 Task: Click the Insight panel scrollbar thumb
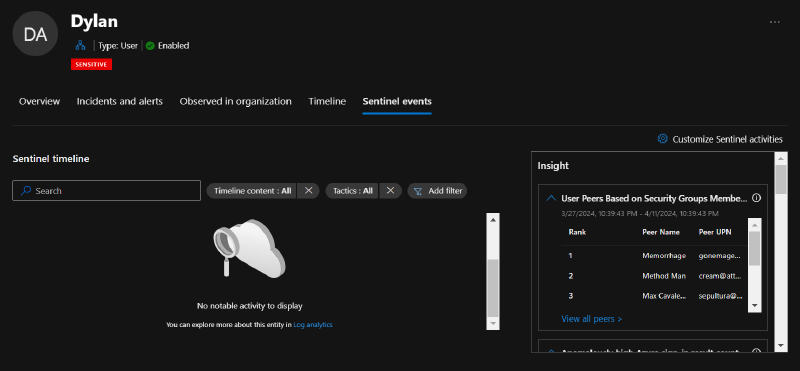pos(780,179)
